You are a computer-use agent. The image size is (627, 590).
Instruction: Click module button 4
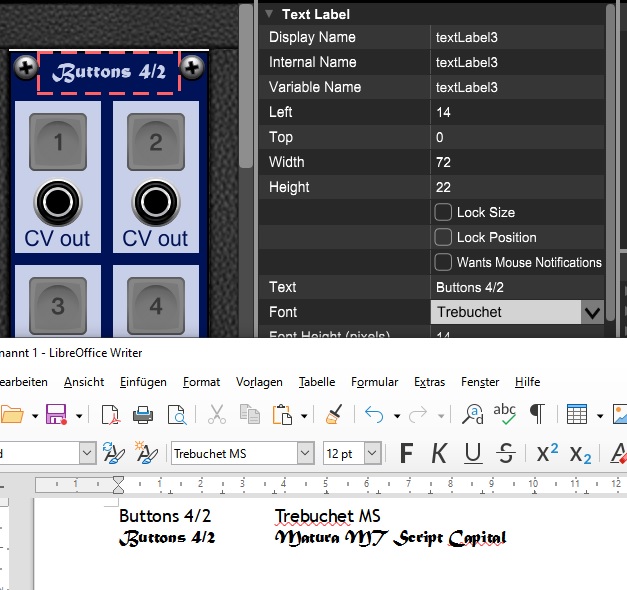(156, 306)
